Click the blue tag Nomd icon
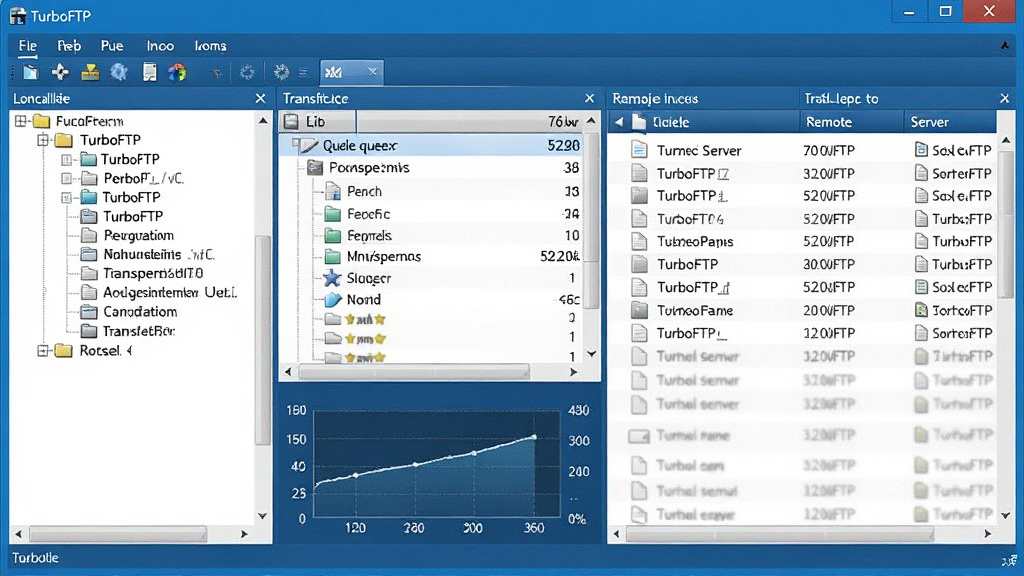The height and width of the screenshot is (576, 1024). coord(333,300)
